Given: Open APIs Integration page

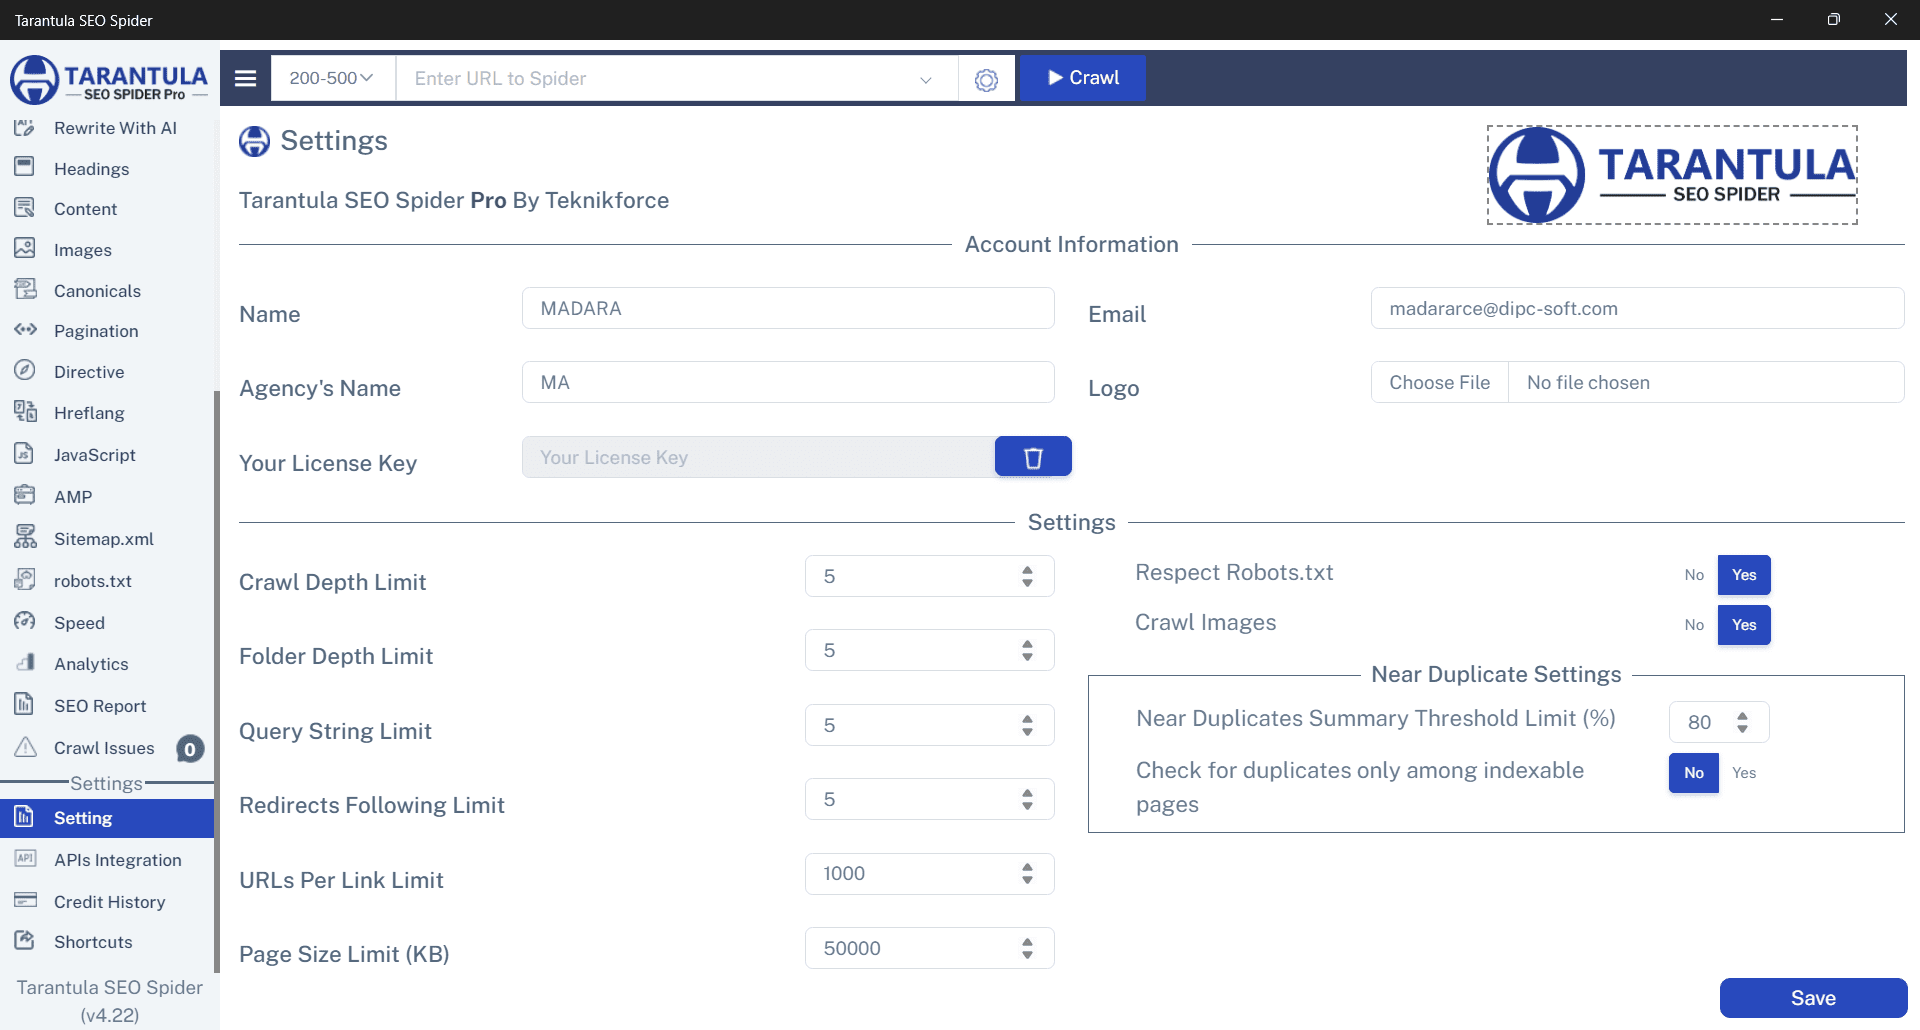Looking at the screenshot, I should pyautogui.click(x=117, y=860).
